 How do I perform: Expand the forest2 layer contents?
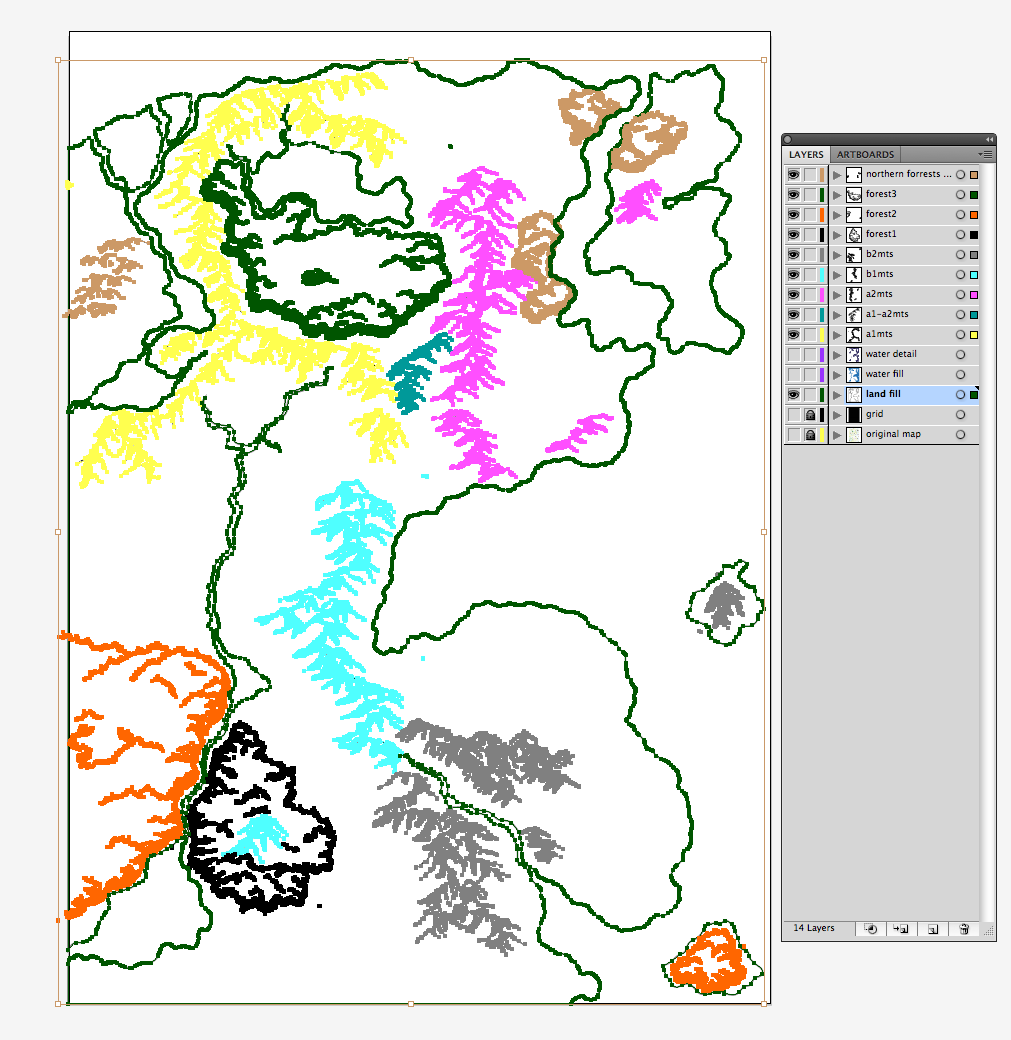click(x=837, y=215)
